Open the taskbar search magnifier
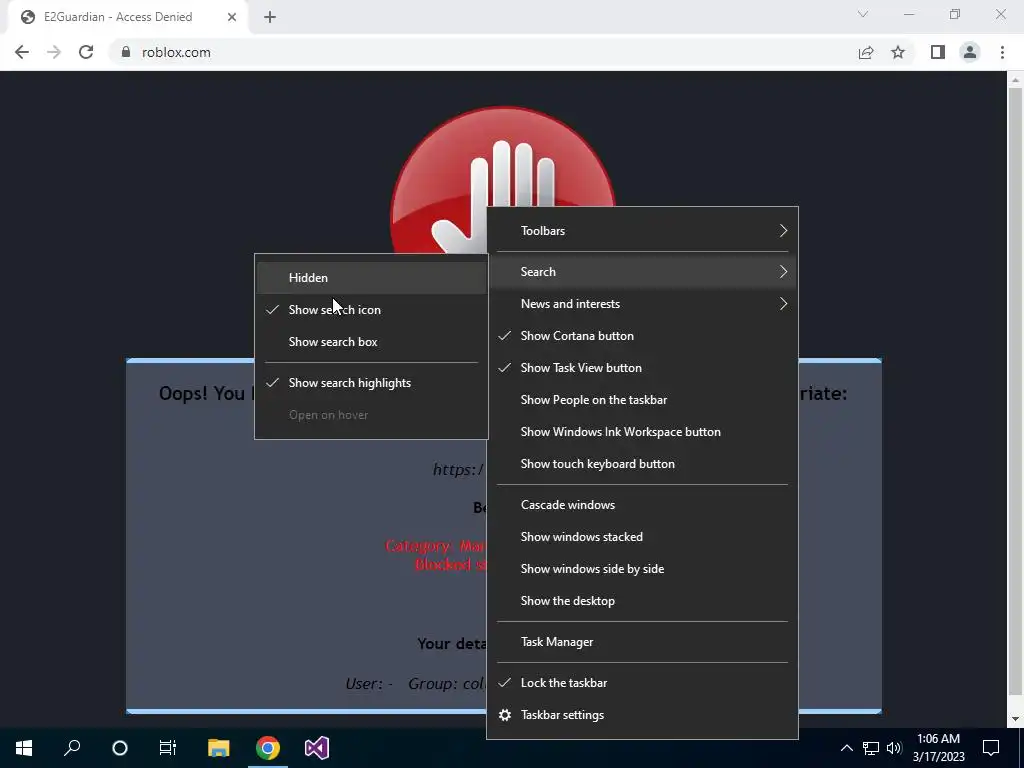This screenshot has height=768, width=1024. tap(72, 748)
